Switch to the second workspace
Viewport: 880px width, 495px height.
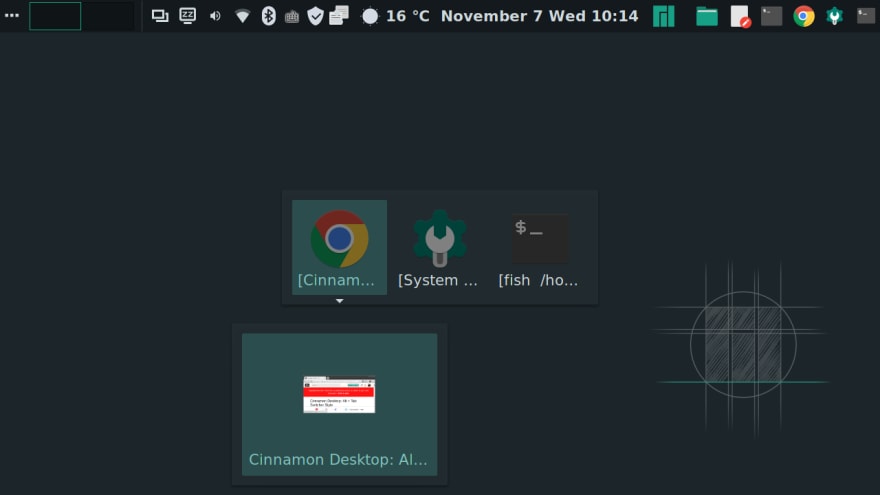tap(109, 16)
